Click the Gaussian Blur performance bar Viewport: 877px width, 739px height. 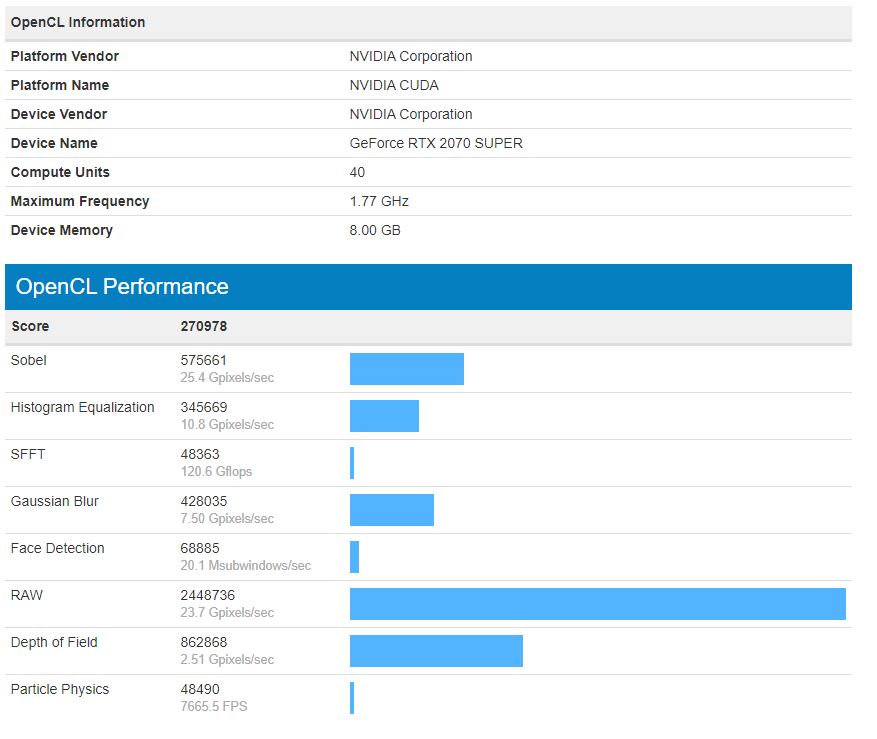(392, 510)
